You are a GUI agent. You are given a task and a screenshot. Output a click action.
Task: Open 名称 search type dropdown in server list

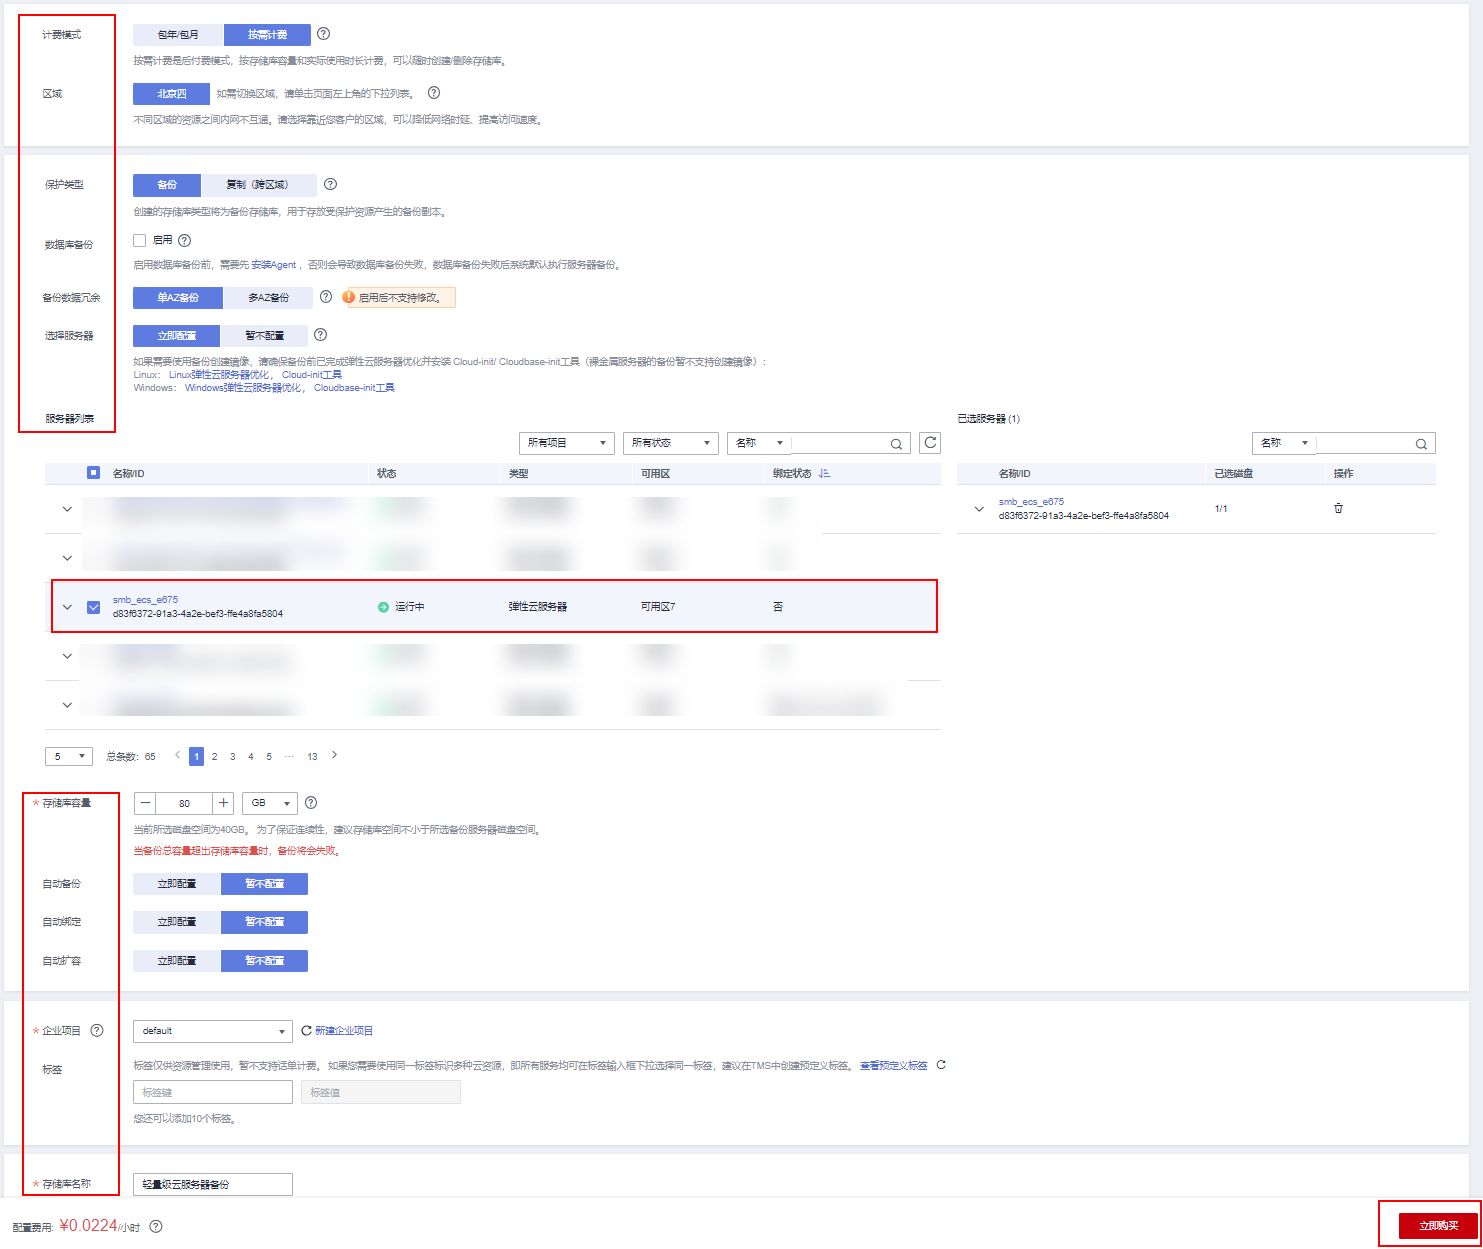pyautogui.click(x=759, y=443)
